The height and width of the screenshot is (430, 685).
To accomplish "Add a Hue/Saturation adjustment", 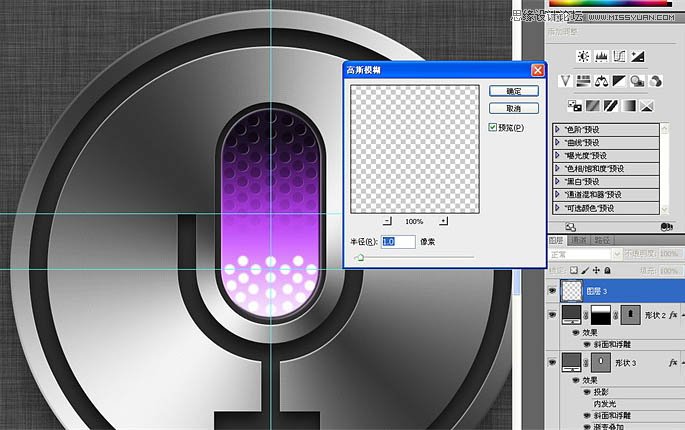I will (583, 81).
